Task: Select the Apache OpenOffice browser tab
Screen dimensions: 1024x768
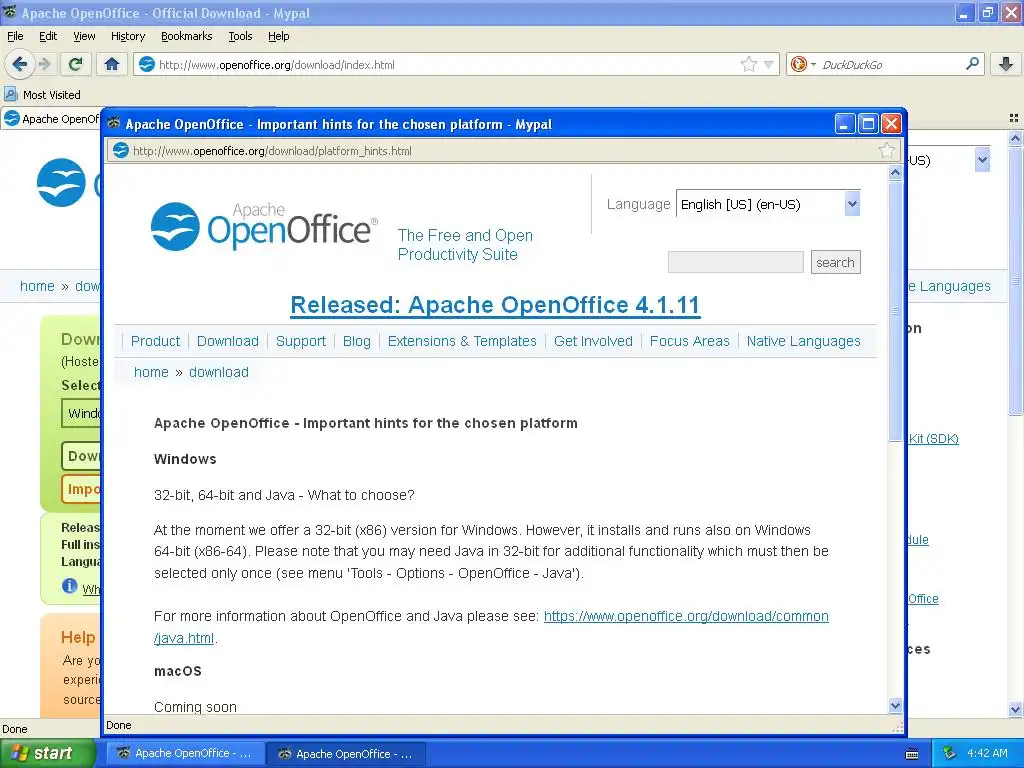Action: [52, 119]
